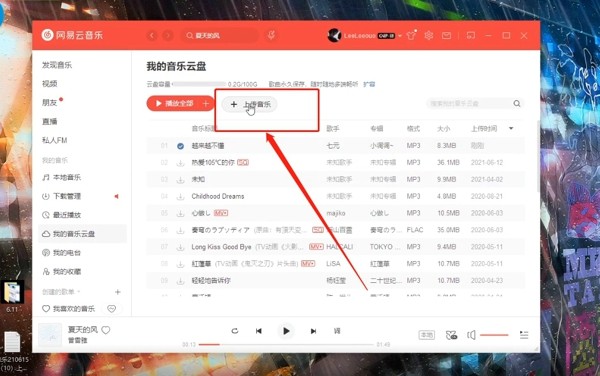Click the 播放全部 play all button
Screen dimensions: 600x376
(x=175, y=103)
